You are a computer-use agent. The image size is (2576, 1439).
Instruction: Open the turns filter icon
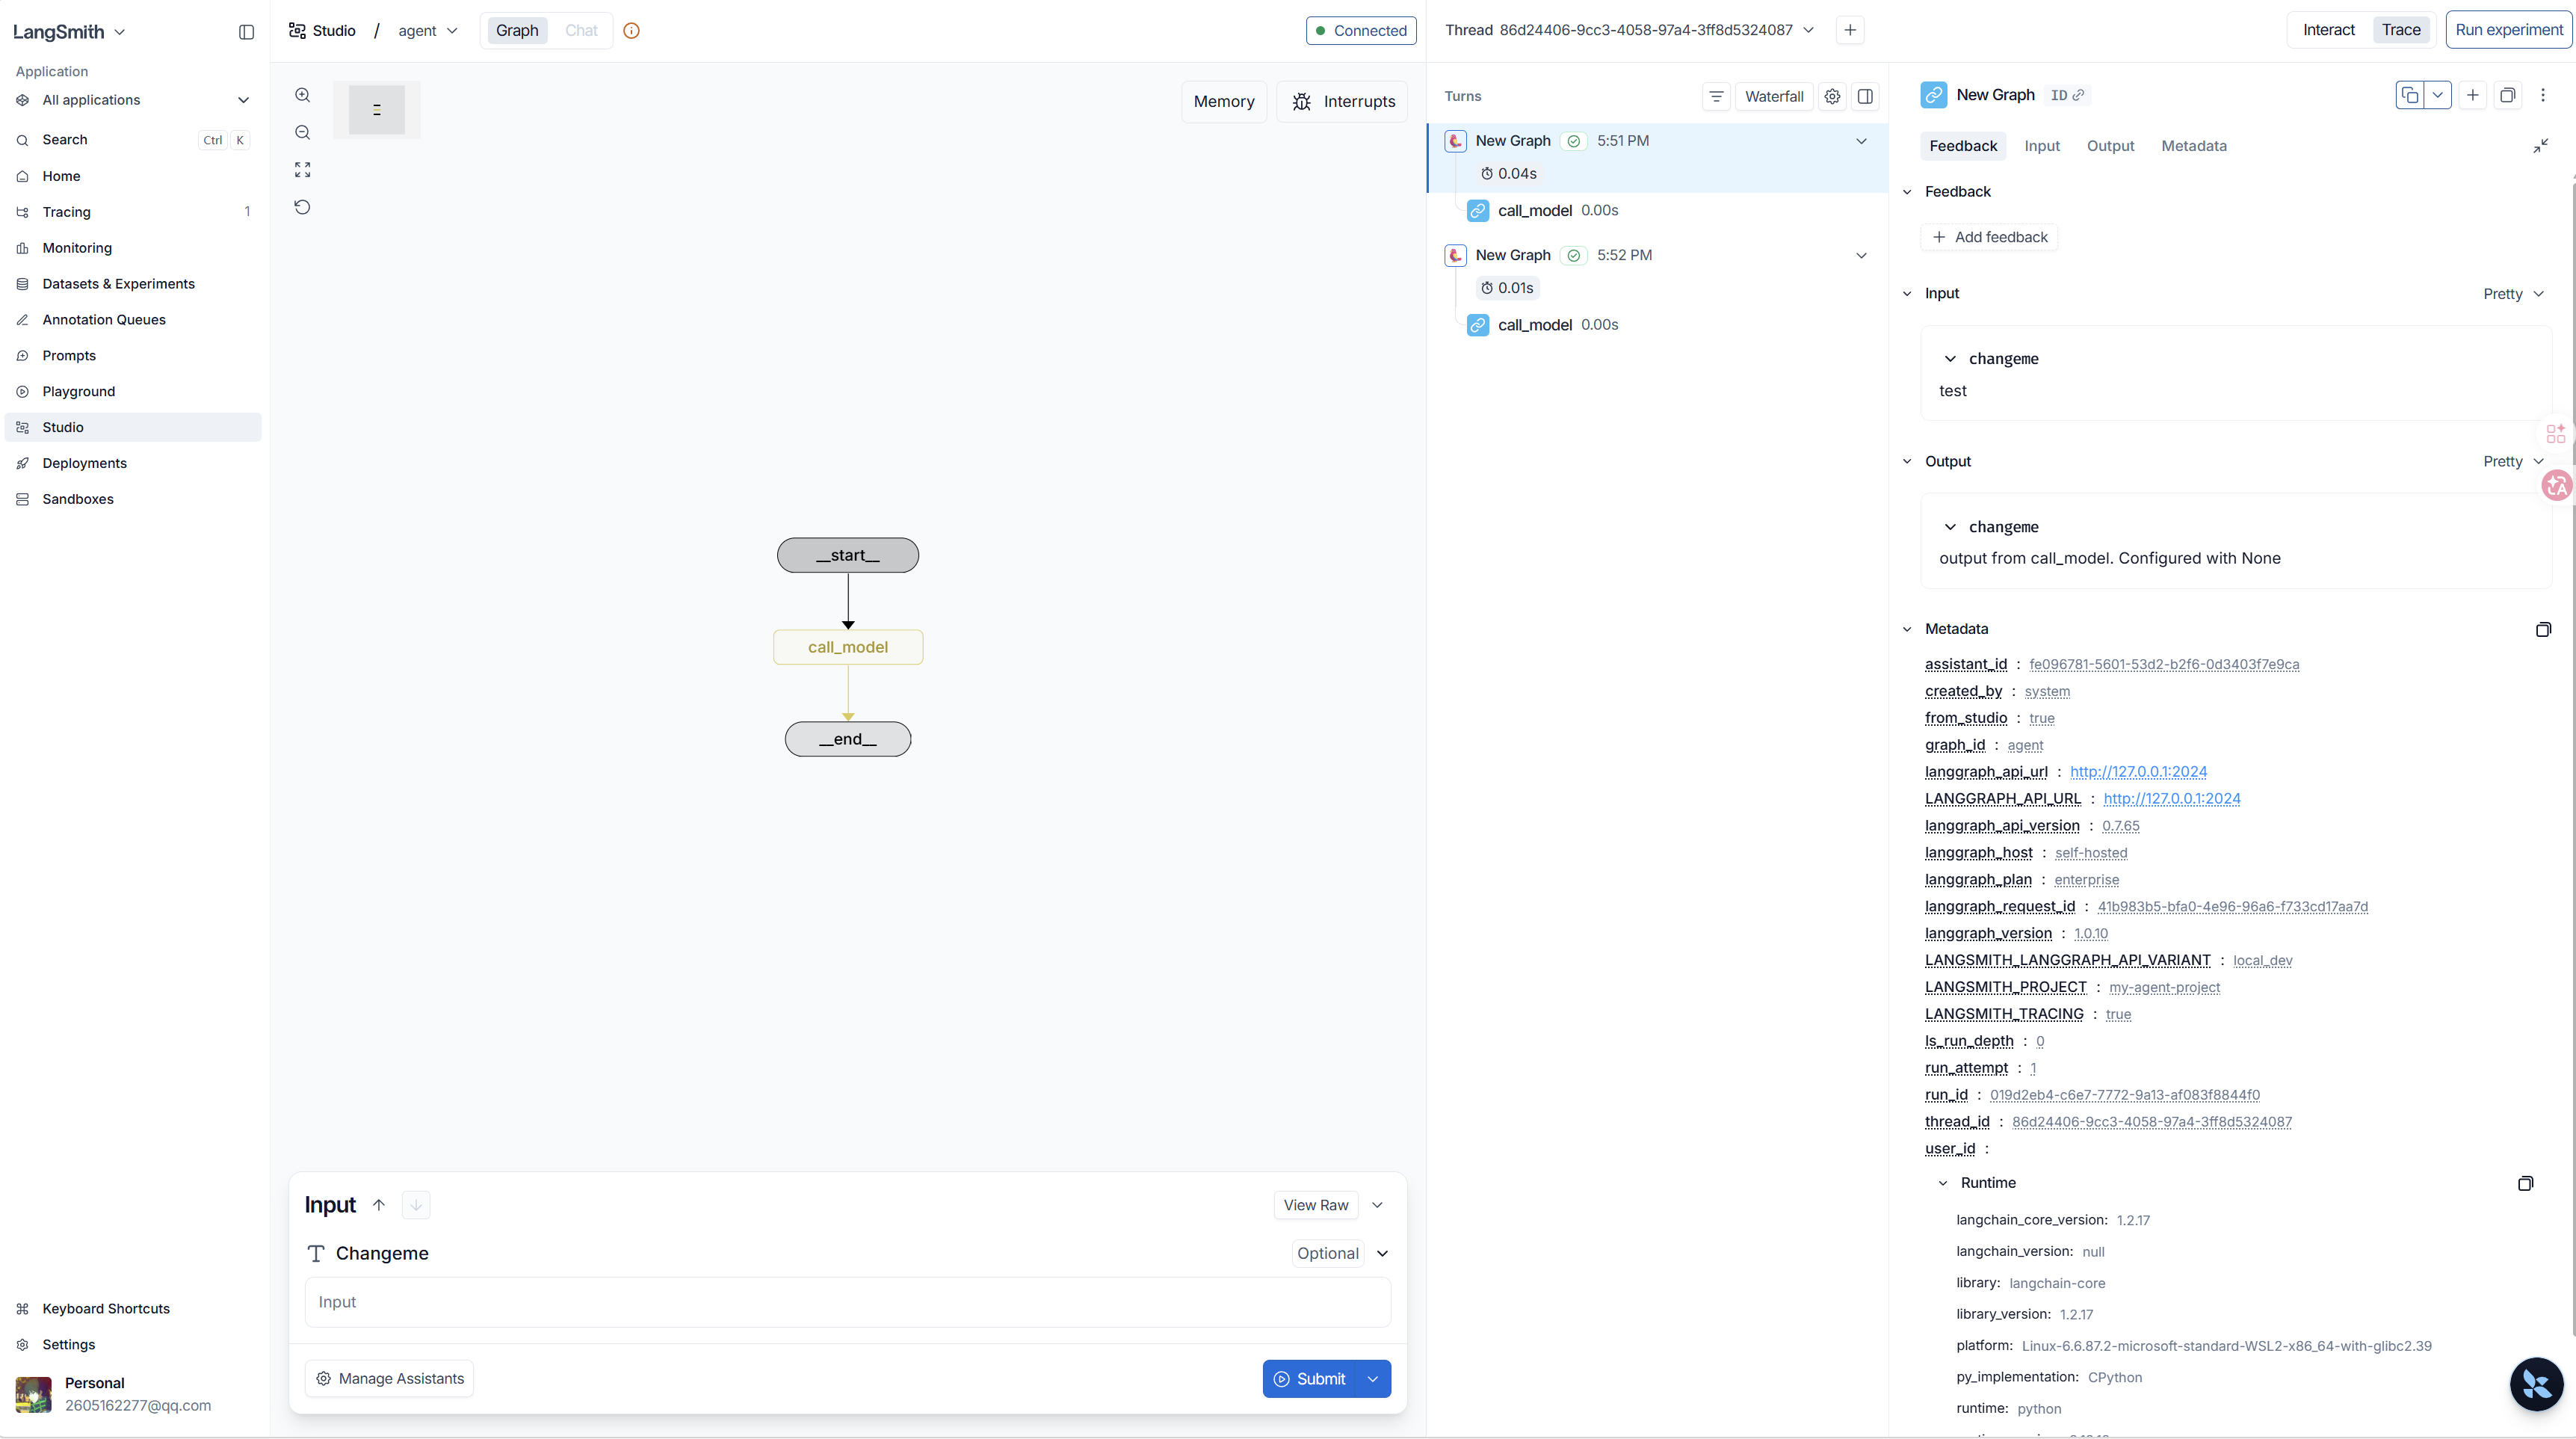(x=1716, y=96)
